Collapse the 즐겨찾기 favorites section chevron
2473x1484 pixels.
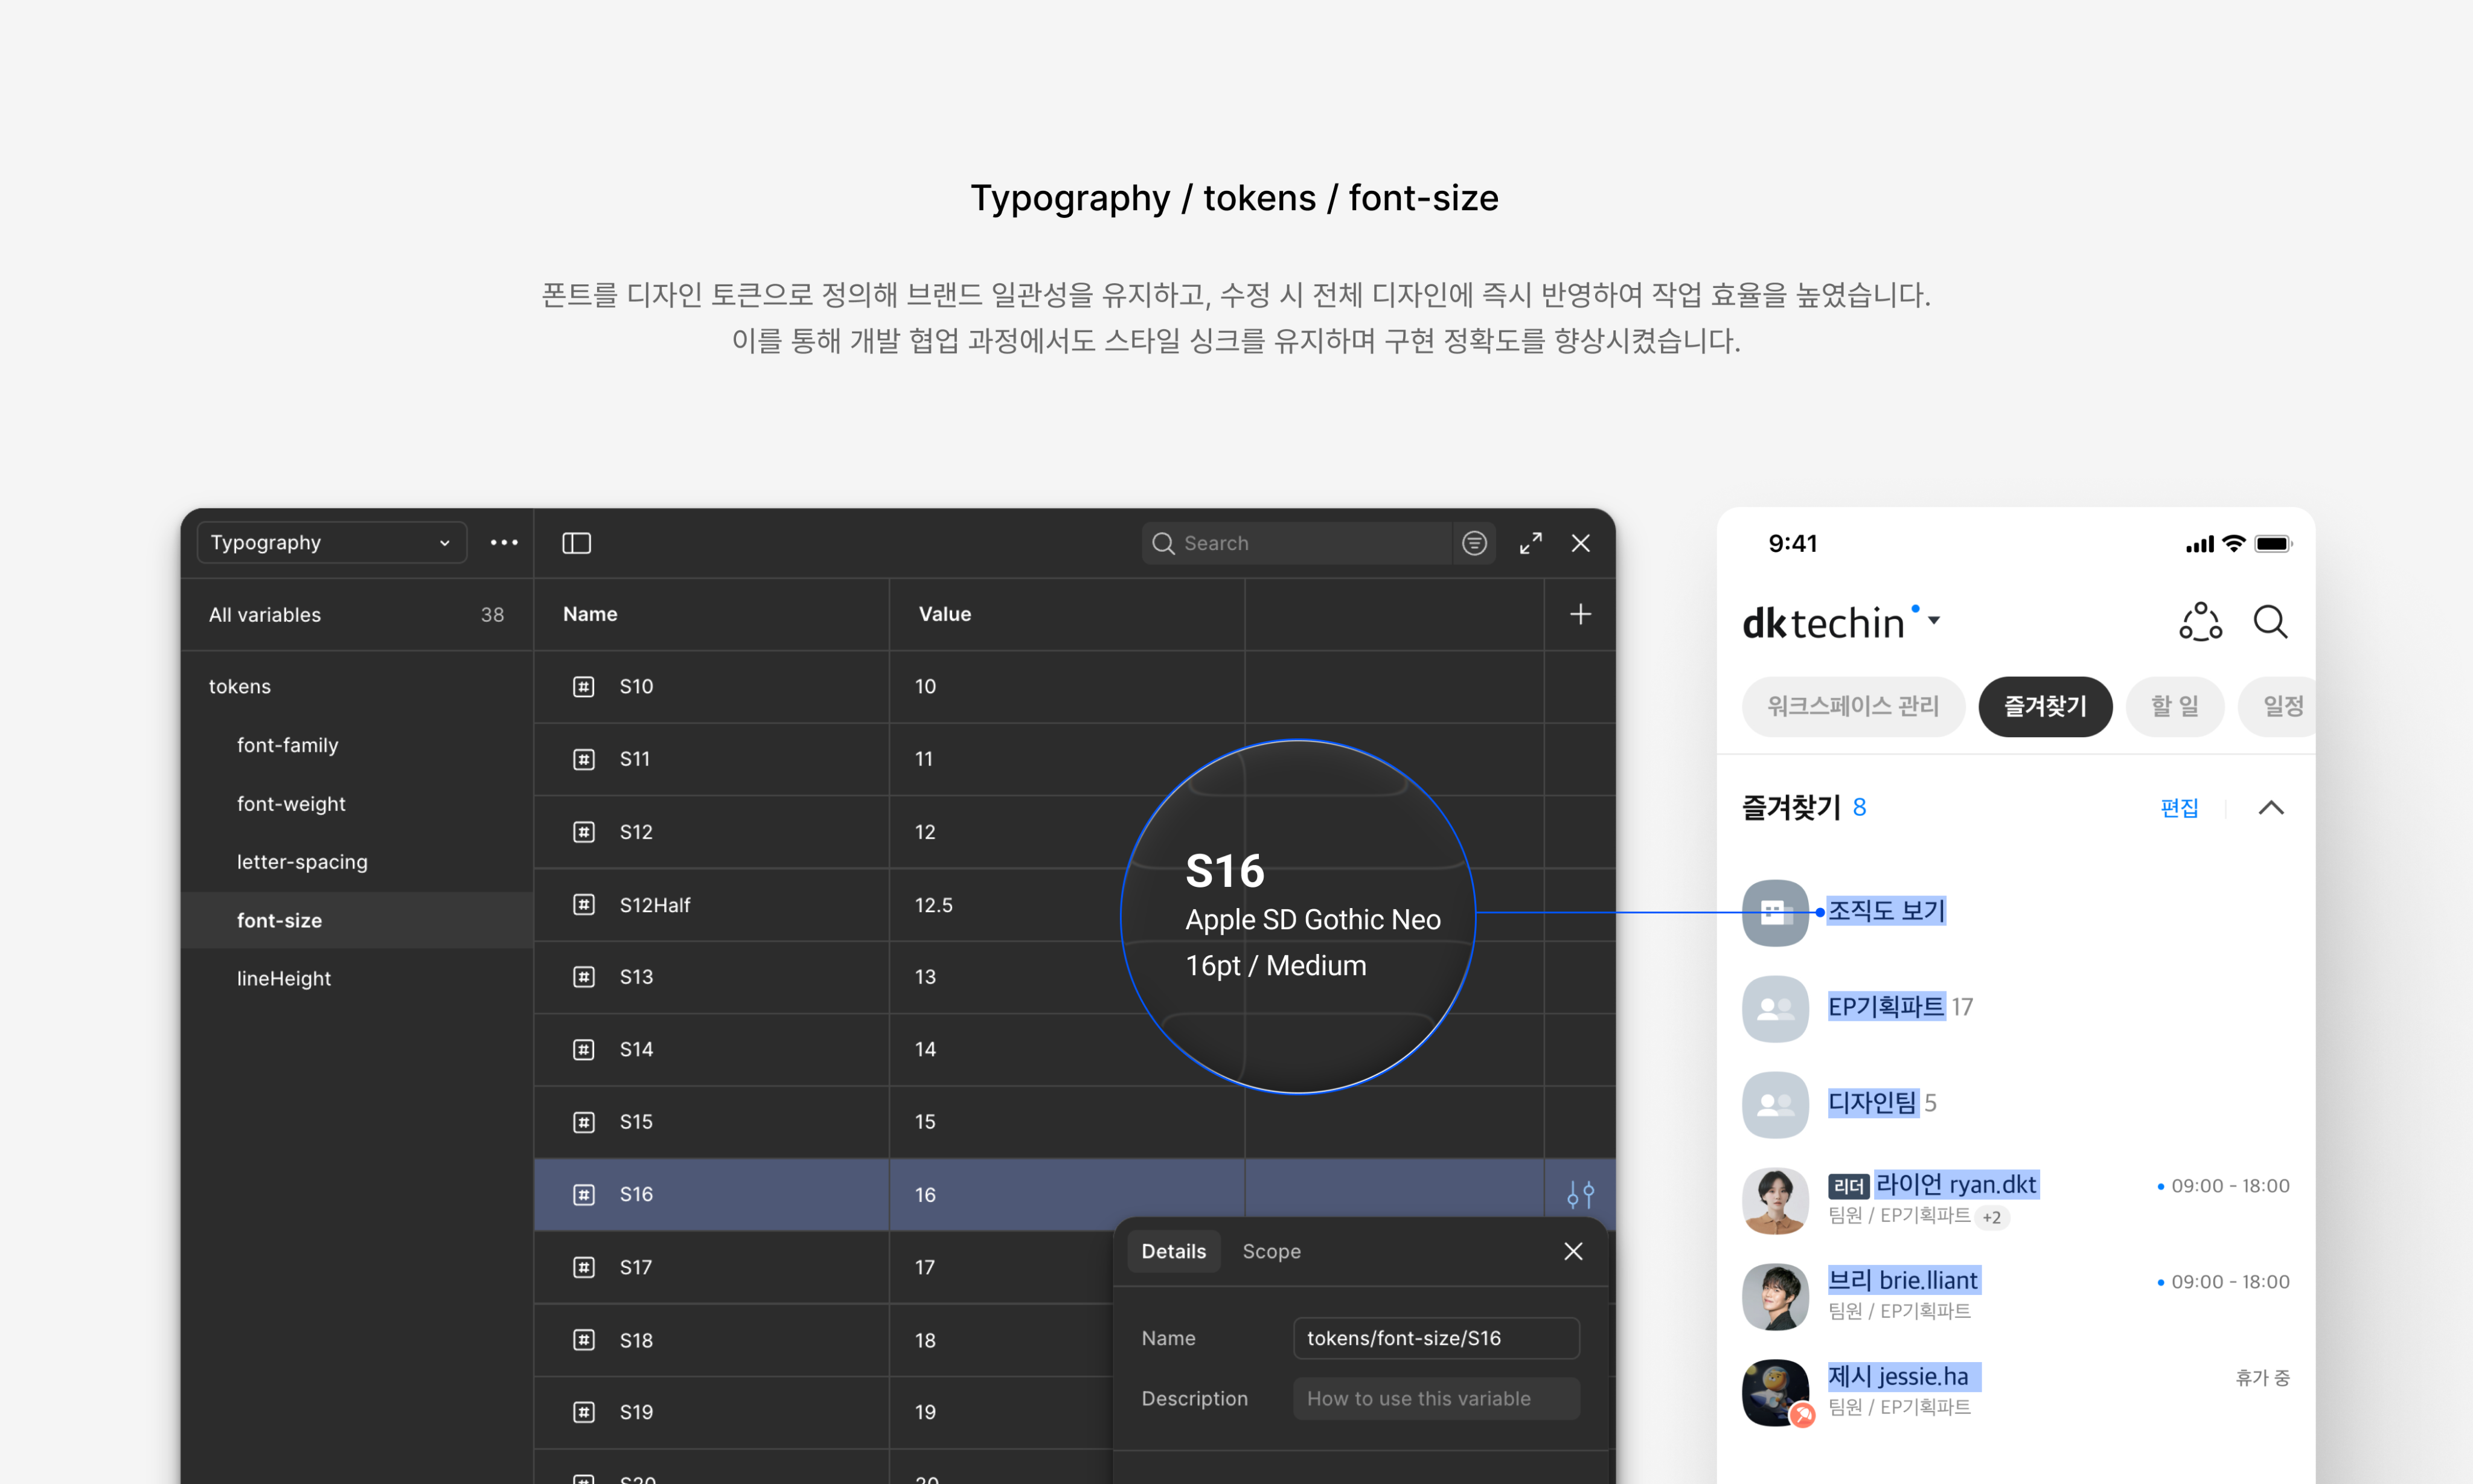pyautogui.click(x=2271, y=808)
